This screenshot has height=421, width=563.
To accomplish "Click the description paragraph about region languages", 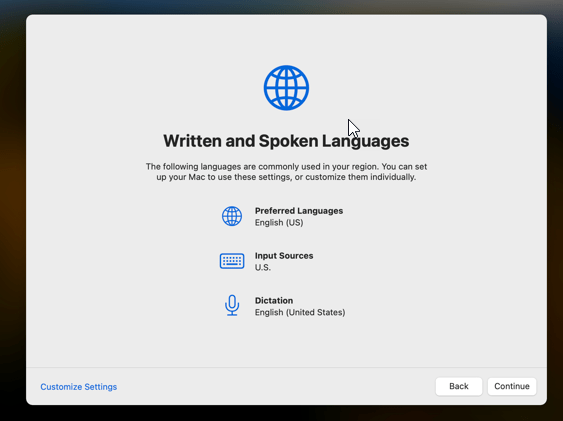I will (286, 172).
